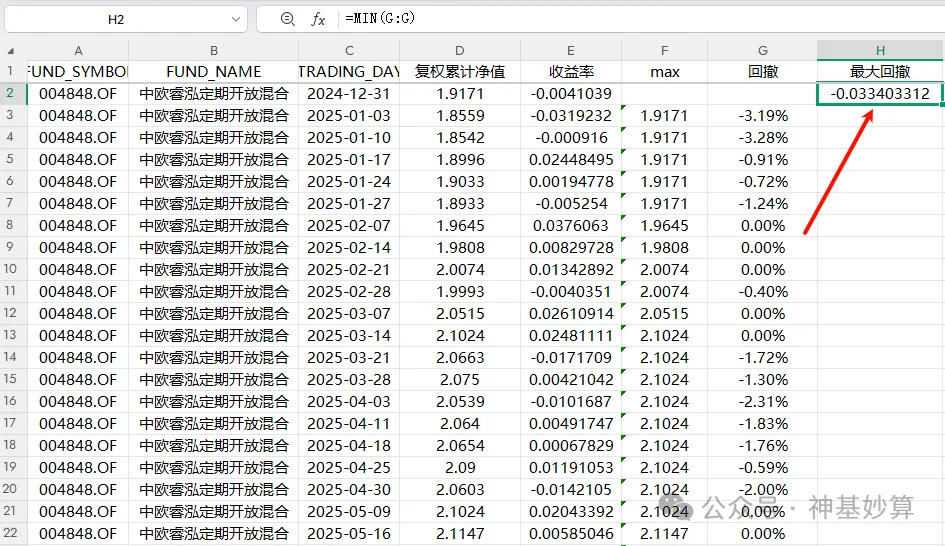Click the date cell 2025-05-16
Screen dimensions: 945x546
coord(349,533)
